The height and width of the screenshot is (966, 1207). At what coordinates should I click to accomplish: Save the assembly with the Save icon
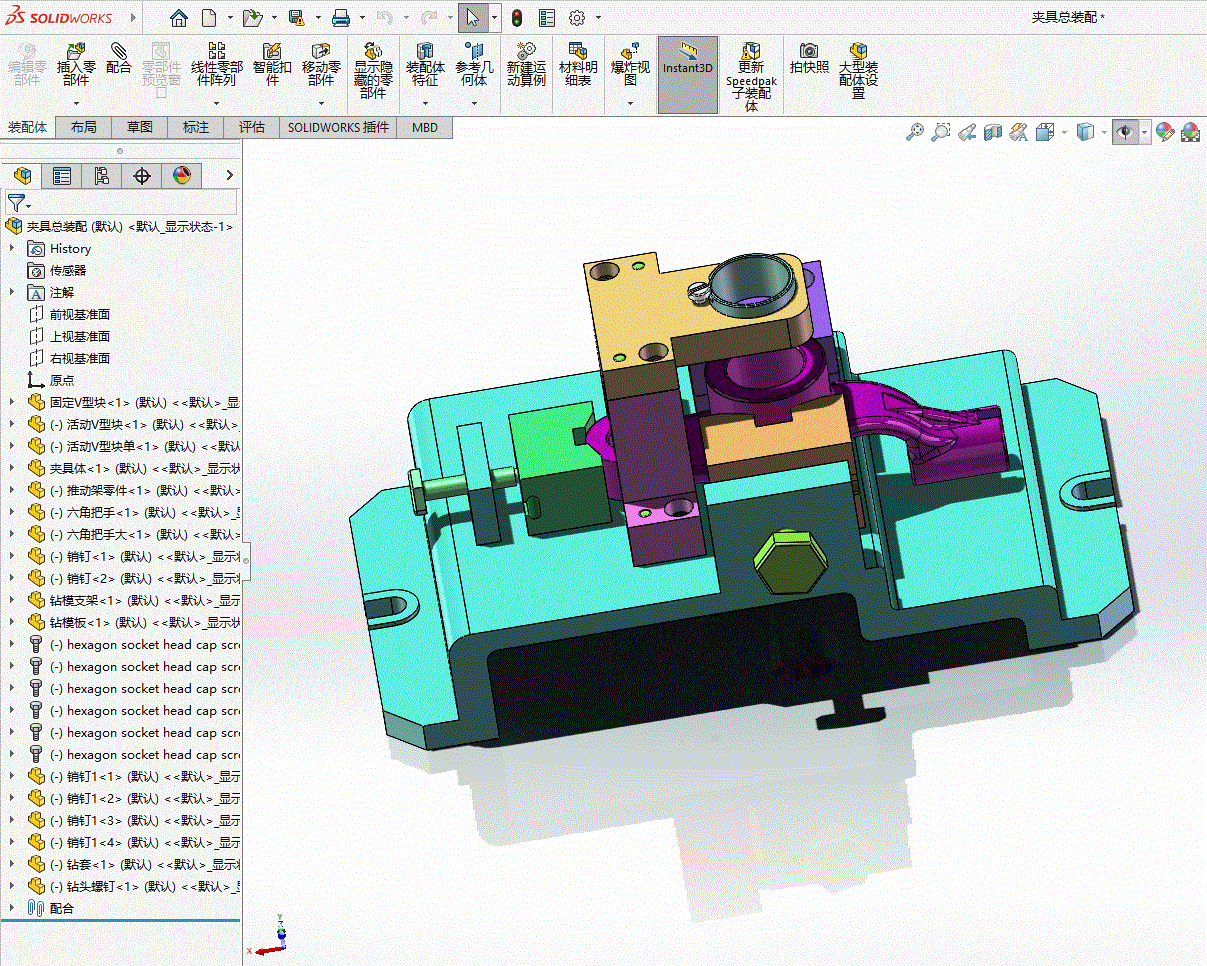[296, 18]
